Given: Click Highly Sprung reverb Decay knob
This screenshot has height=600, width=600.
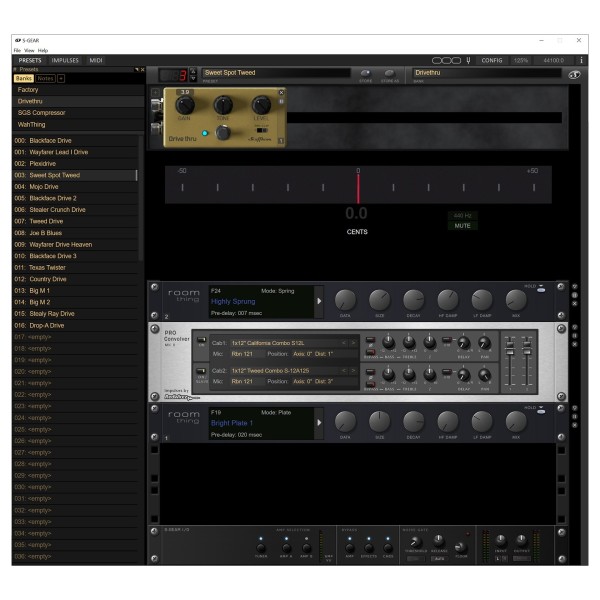Looking at the screenshot, I should 414,300.
